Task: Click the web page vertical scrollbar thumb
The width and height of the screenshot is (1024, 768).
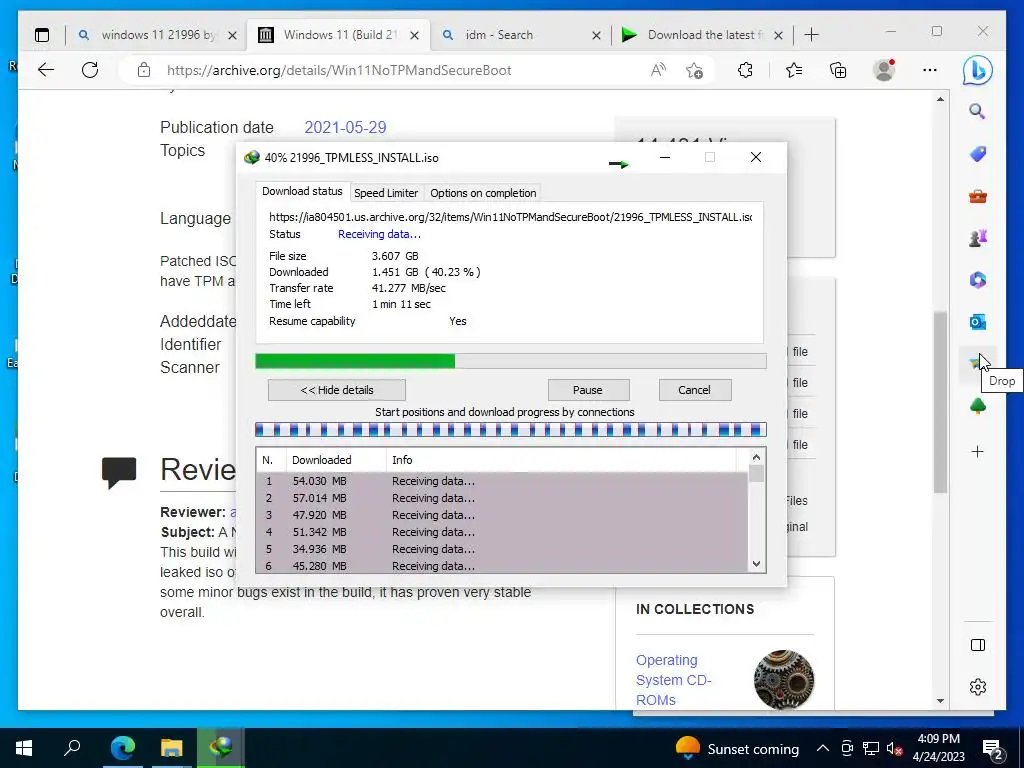Action: (940, 402)
